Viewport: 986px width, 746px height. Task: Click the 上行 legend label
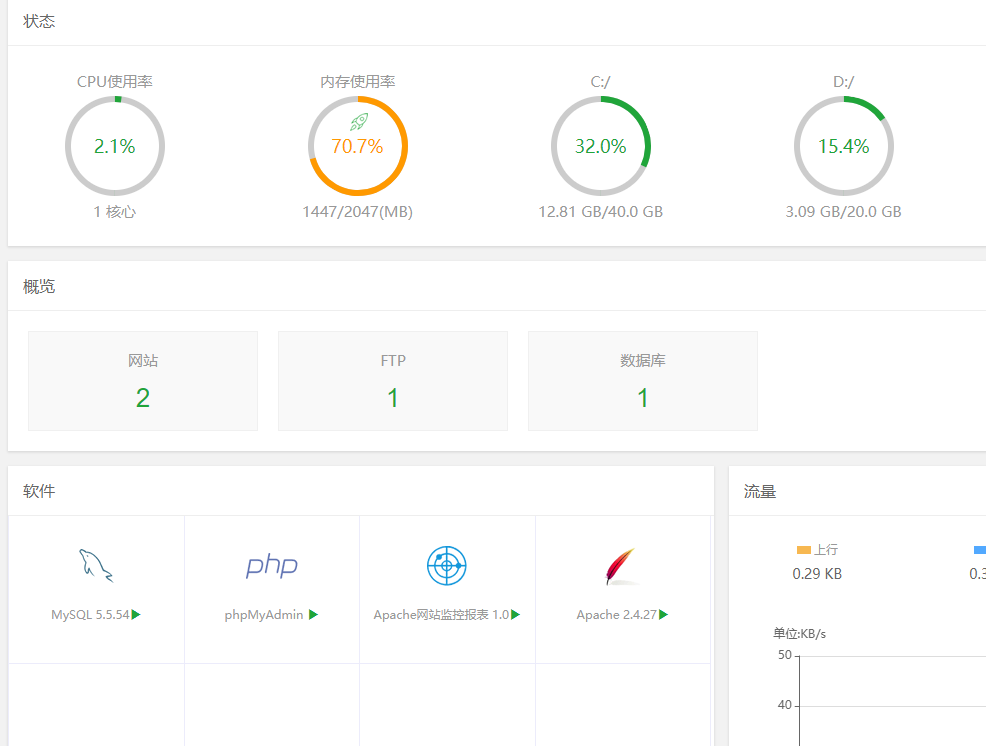[x=826, y=550]
